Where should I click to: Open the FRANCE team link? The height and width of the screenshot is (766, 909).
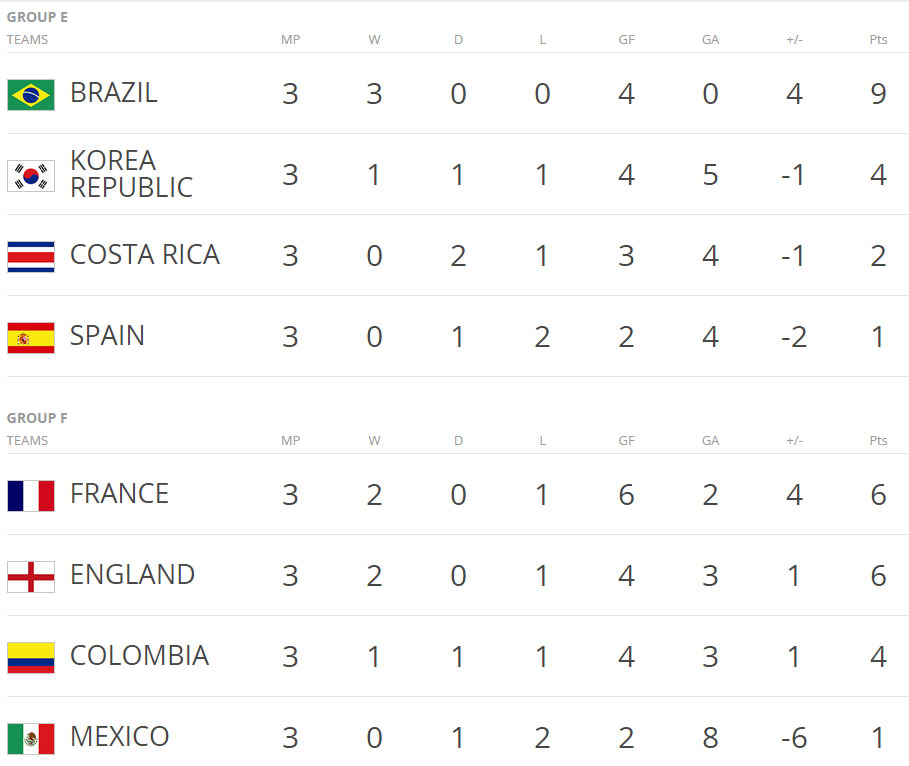coord(119,494)
